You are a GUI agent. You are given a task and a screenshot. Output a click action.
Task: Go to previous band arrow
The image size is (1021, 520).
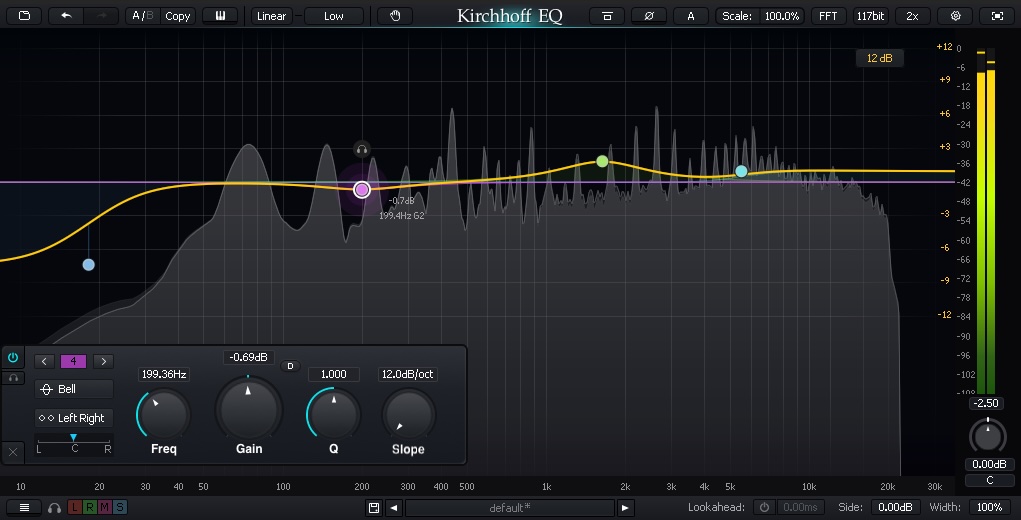44,361
